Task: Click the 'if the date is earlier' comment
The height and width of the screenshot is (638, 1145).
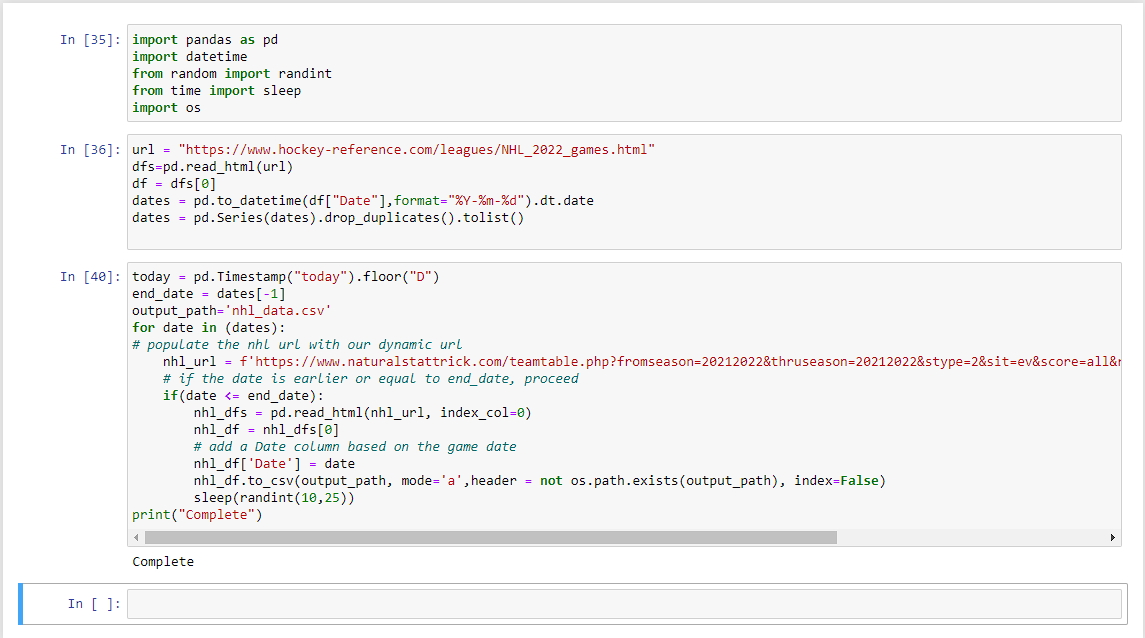Action: pyautogui.click(x=371, y=378)
